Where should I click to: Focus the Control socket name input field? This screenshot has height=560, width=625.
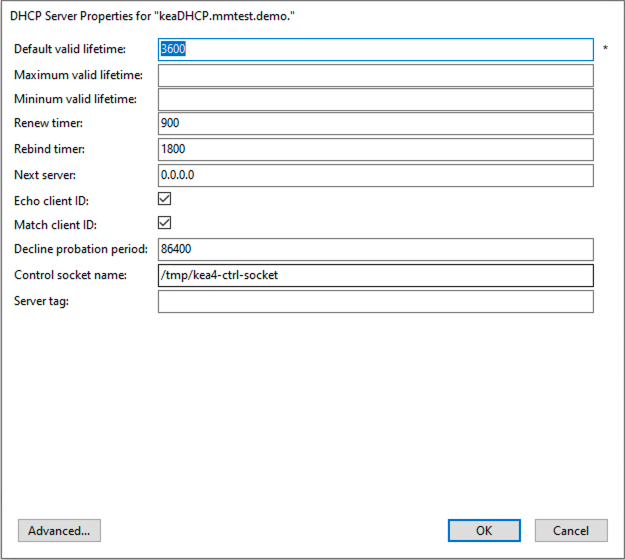coord(375,275)
